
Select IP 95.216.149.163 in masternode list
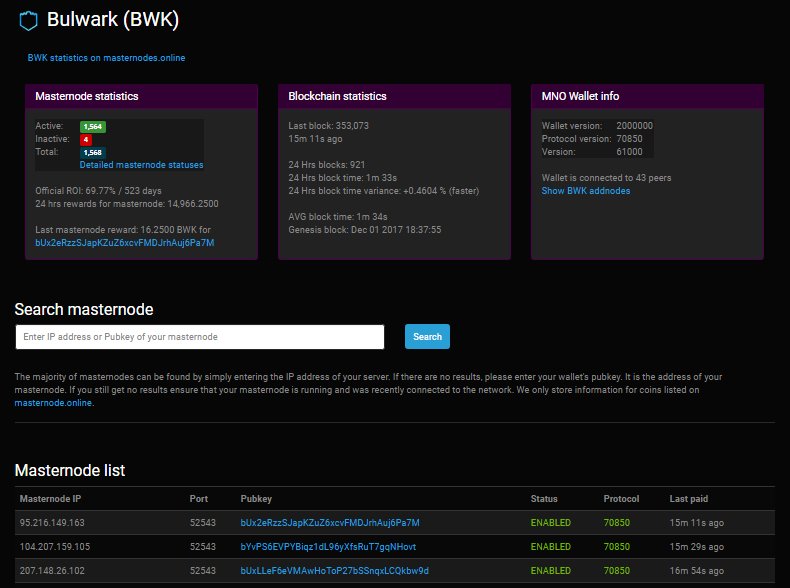52,523
